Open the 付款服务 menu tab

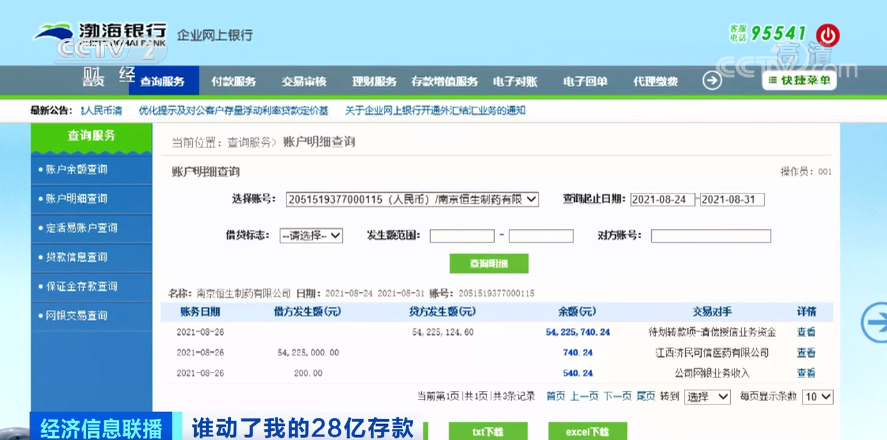click(234, 81)
